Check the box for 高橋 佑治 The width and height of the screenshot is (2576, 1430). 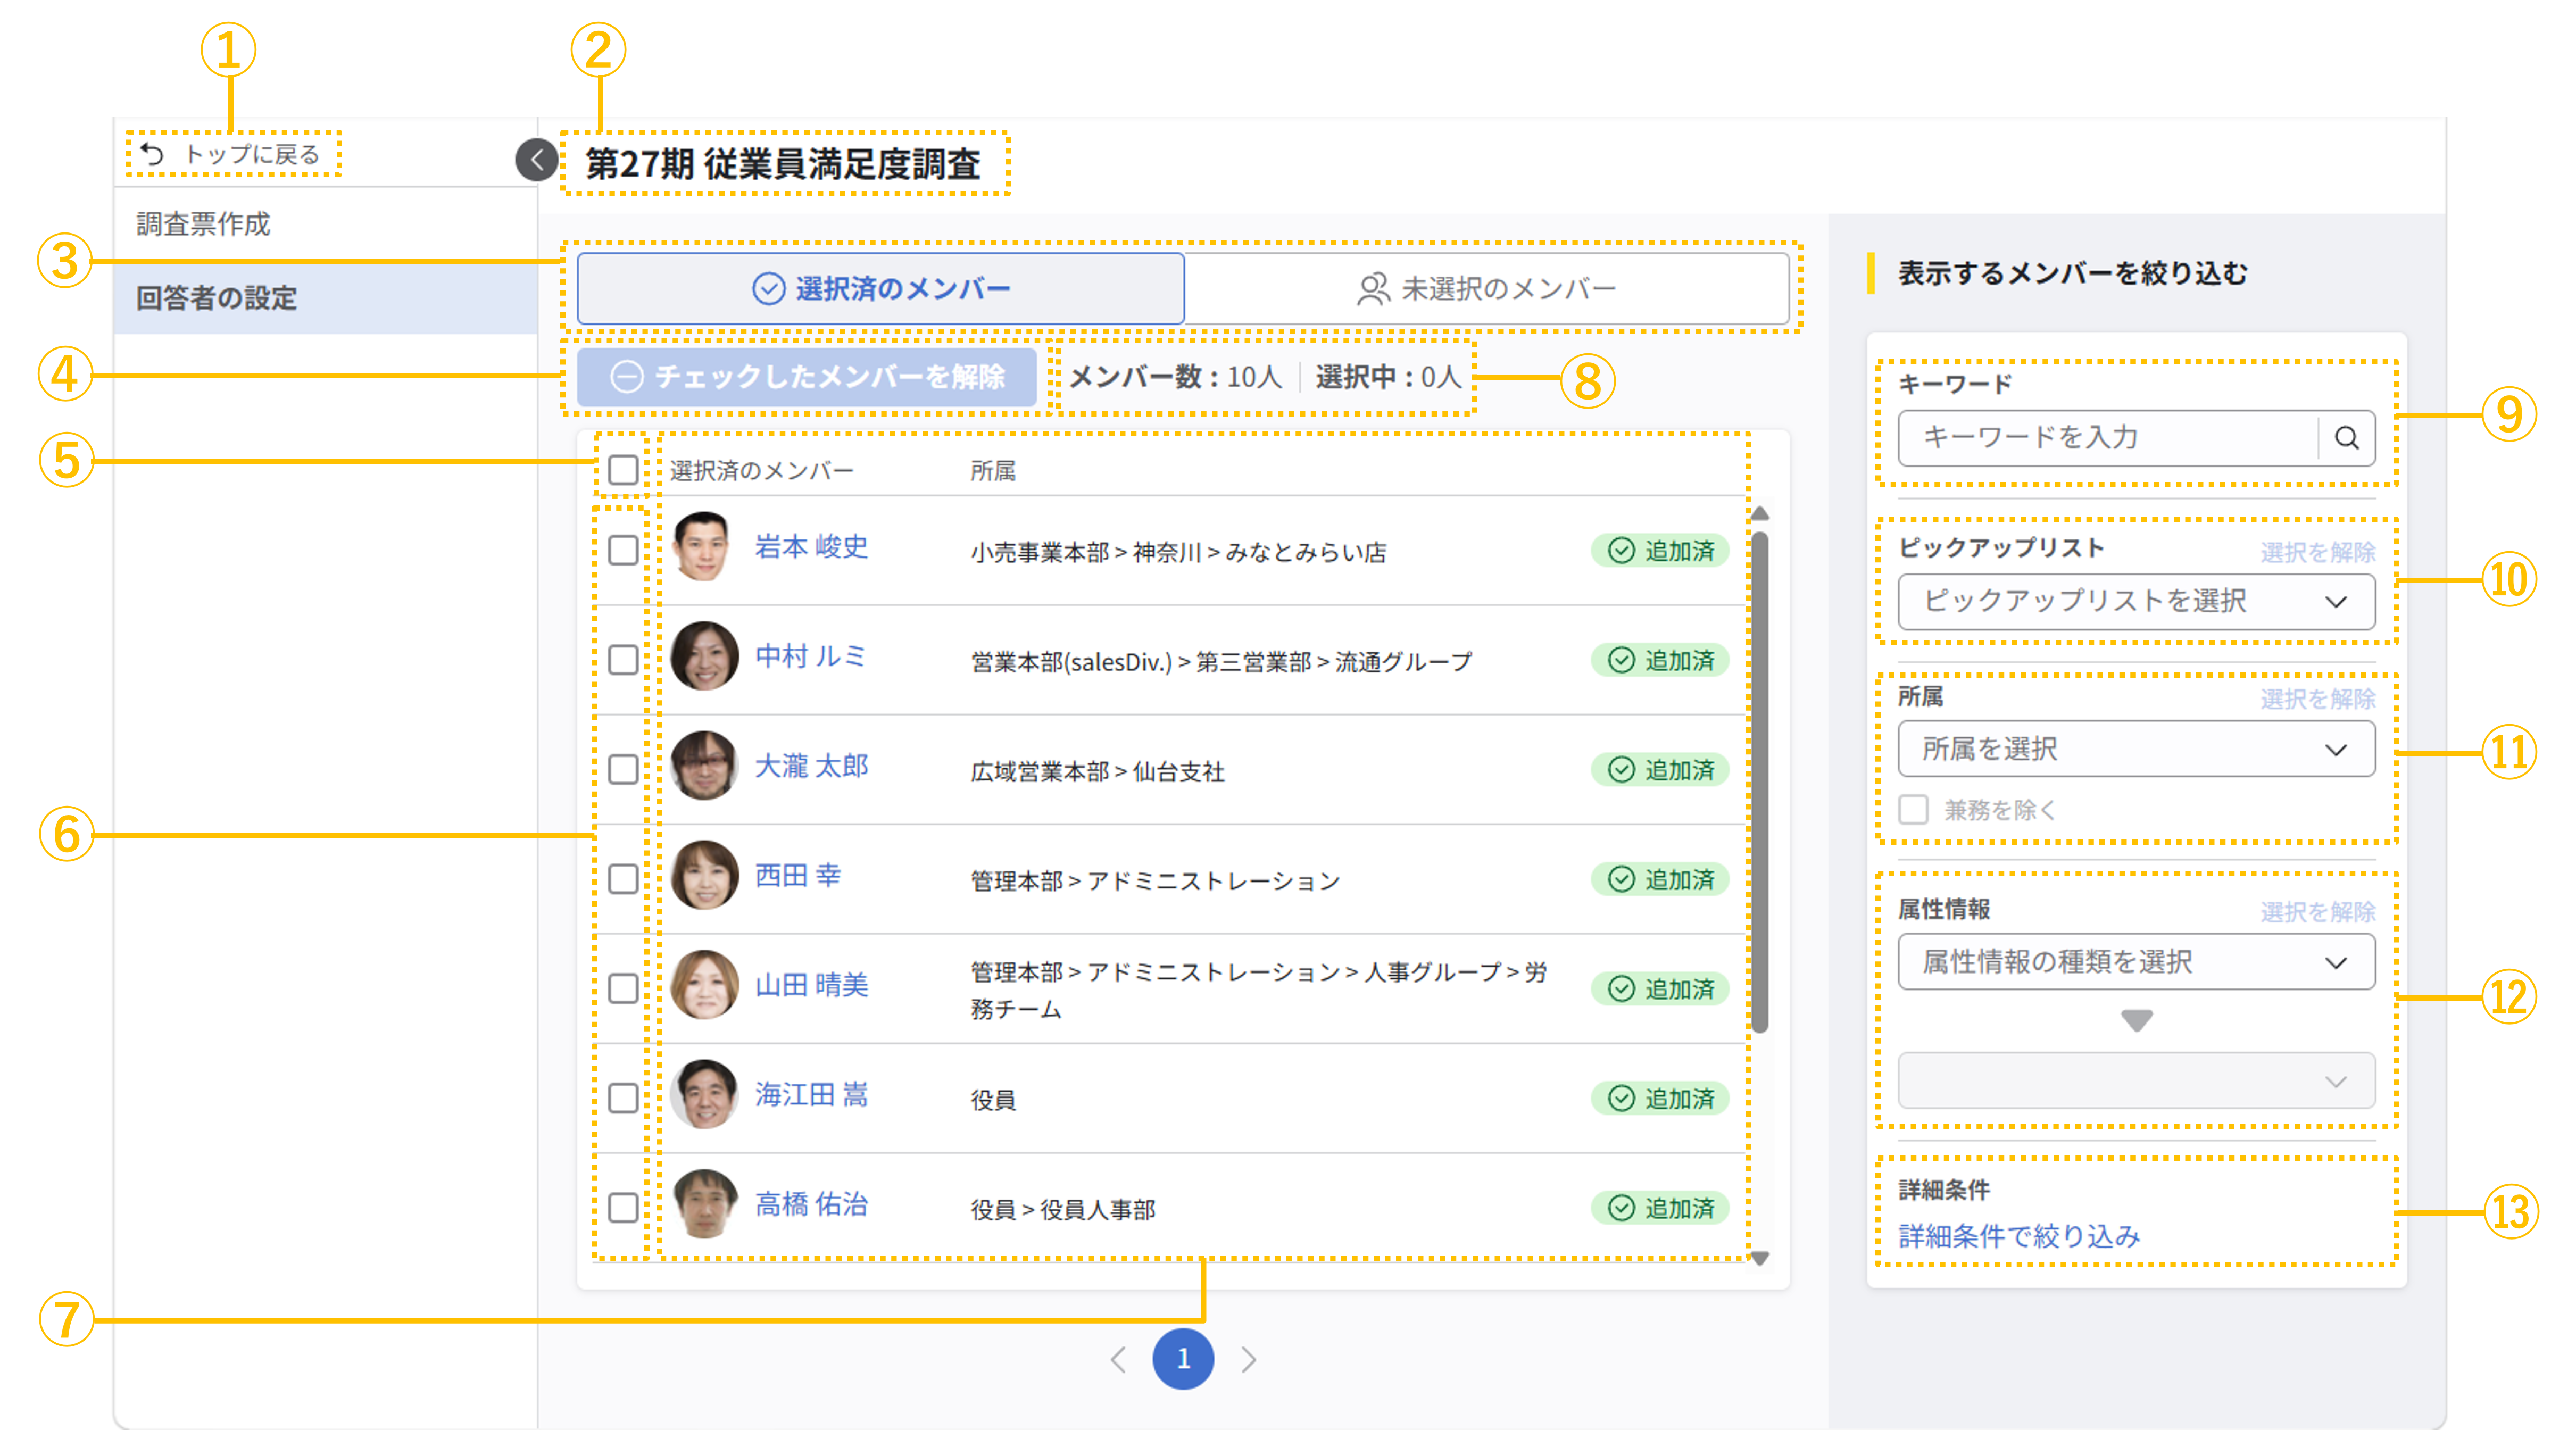(x=623, y=1208)
